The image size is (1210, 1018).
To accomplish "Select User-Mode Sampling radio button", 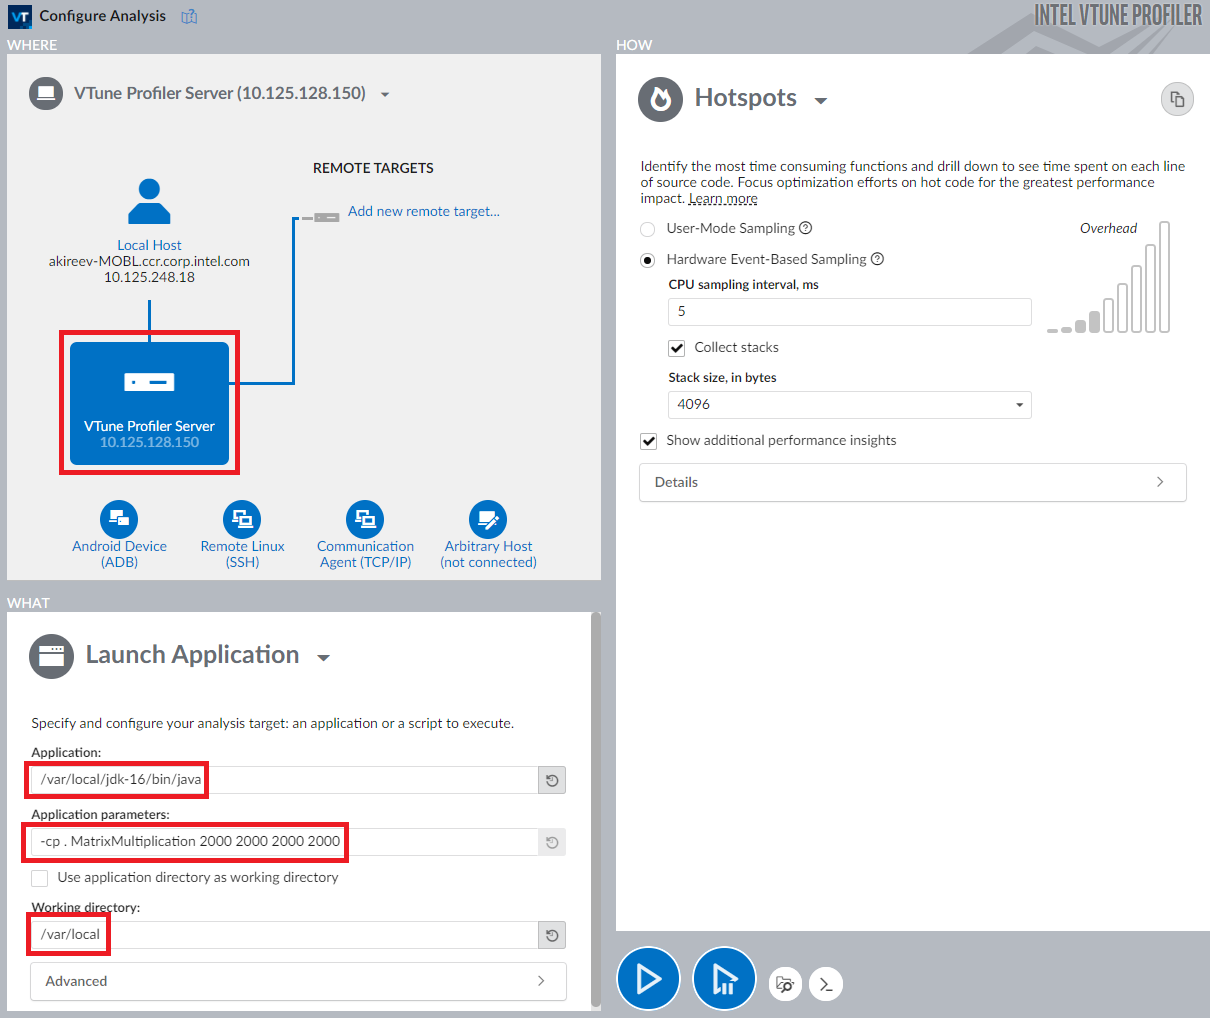I will point(648,229).
